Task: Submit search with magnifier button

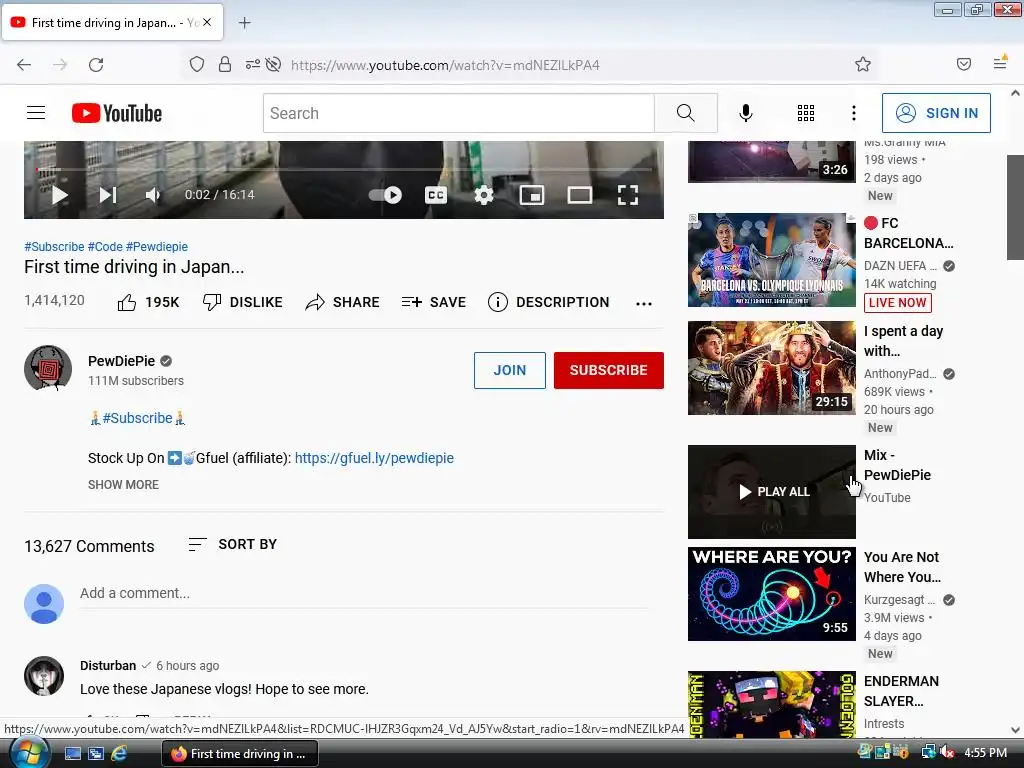Action: pyautogui.click(x=686, y=113)
